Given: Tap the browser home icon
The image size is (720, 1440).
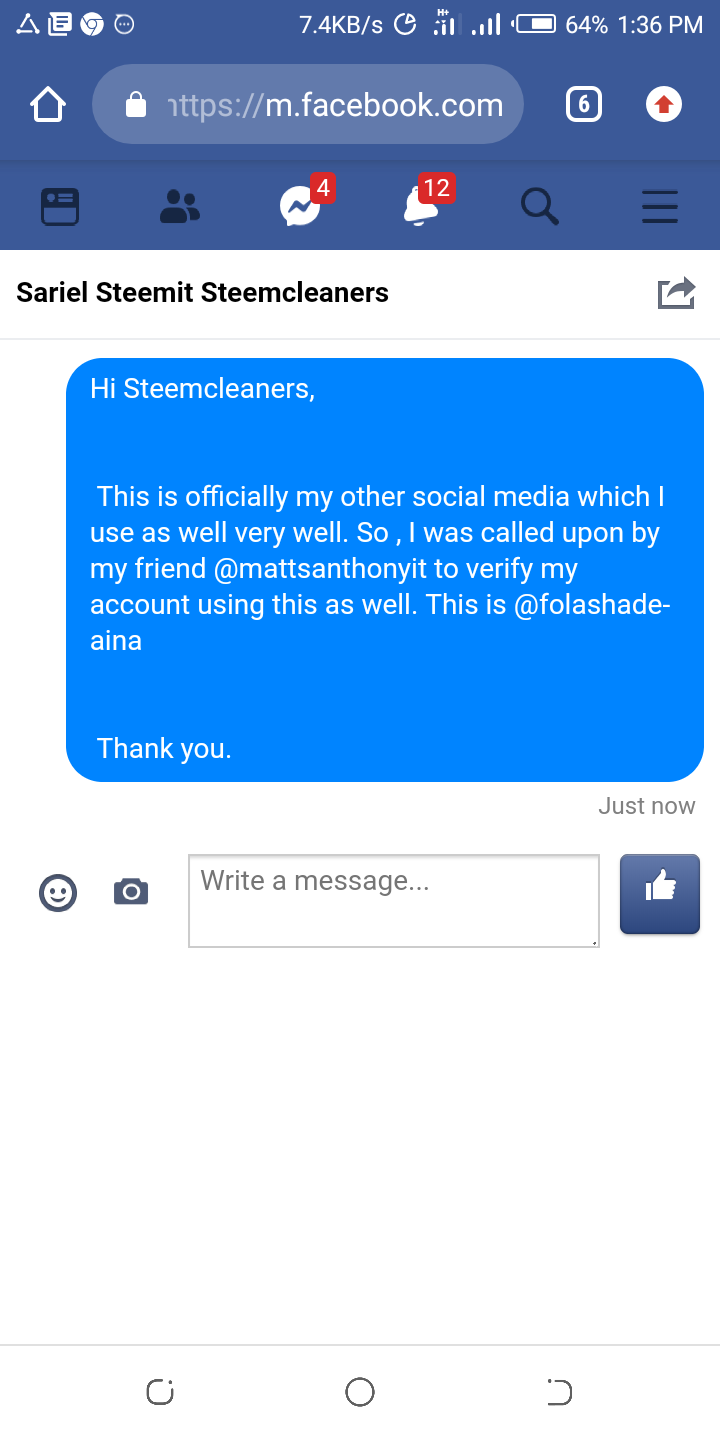Looking at the screenshot, I should pos(48,104).
